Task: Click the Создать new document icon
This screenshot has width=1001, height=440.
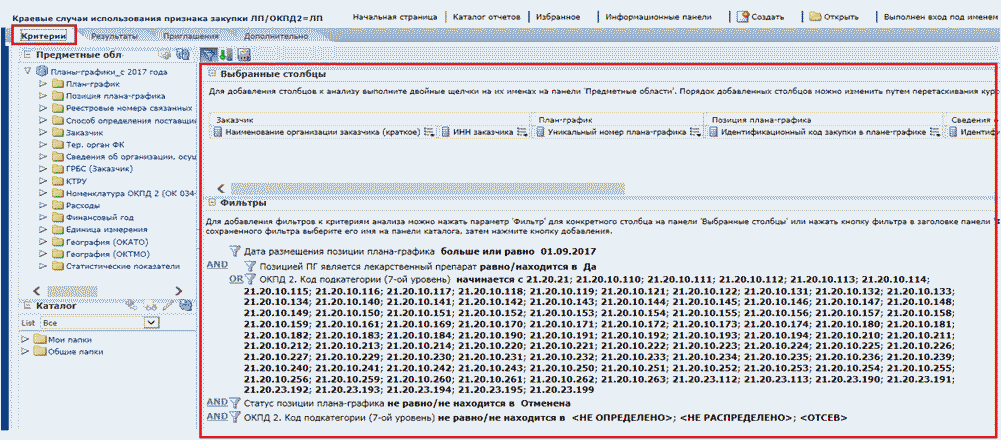Action: coord(743,17)
